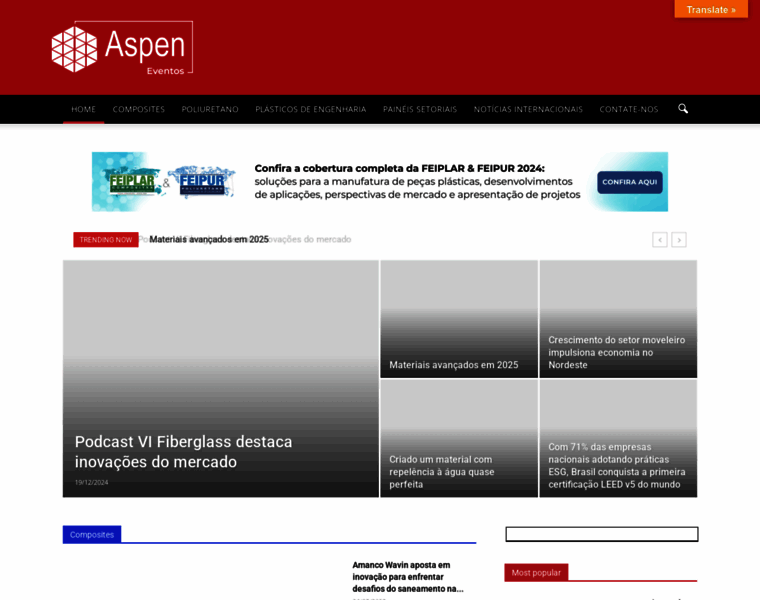
Task: Open the POLIURETANO menu item
Action: (210, 109)
